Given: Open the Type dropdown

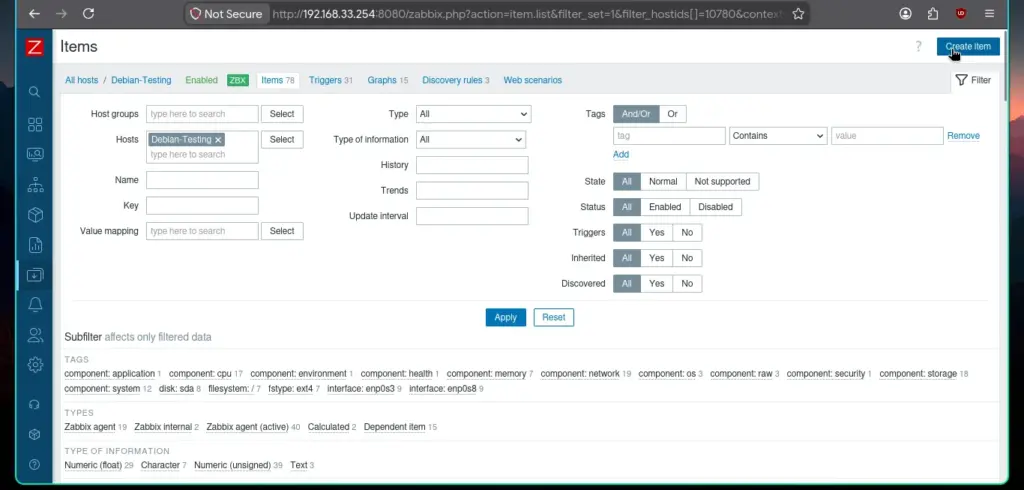Looking at the screenshot, I should pyautogui.click(x=473, y=114).
